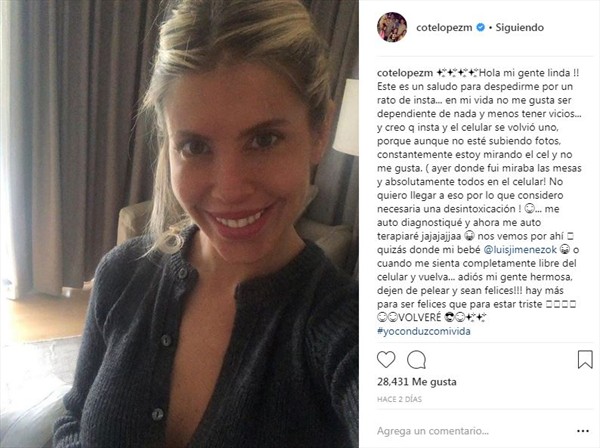Click the sparkle emojis before Hola
The height and width of the screenshot is (448, 600).
pyautogui.click(x=457, y=73)
